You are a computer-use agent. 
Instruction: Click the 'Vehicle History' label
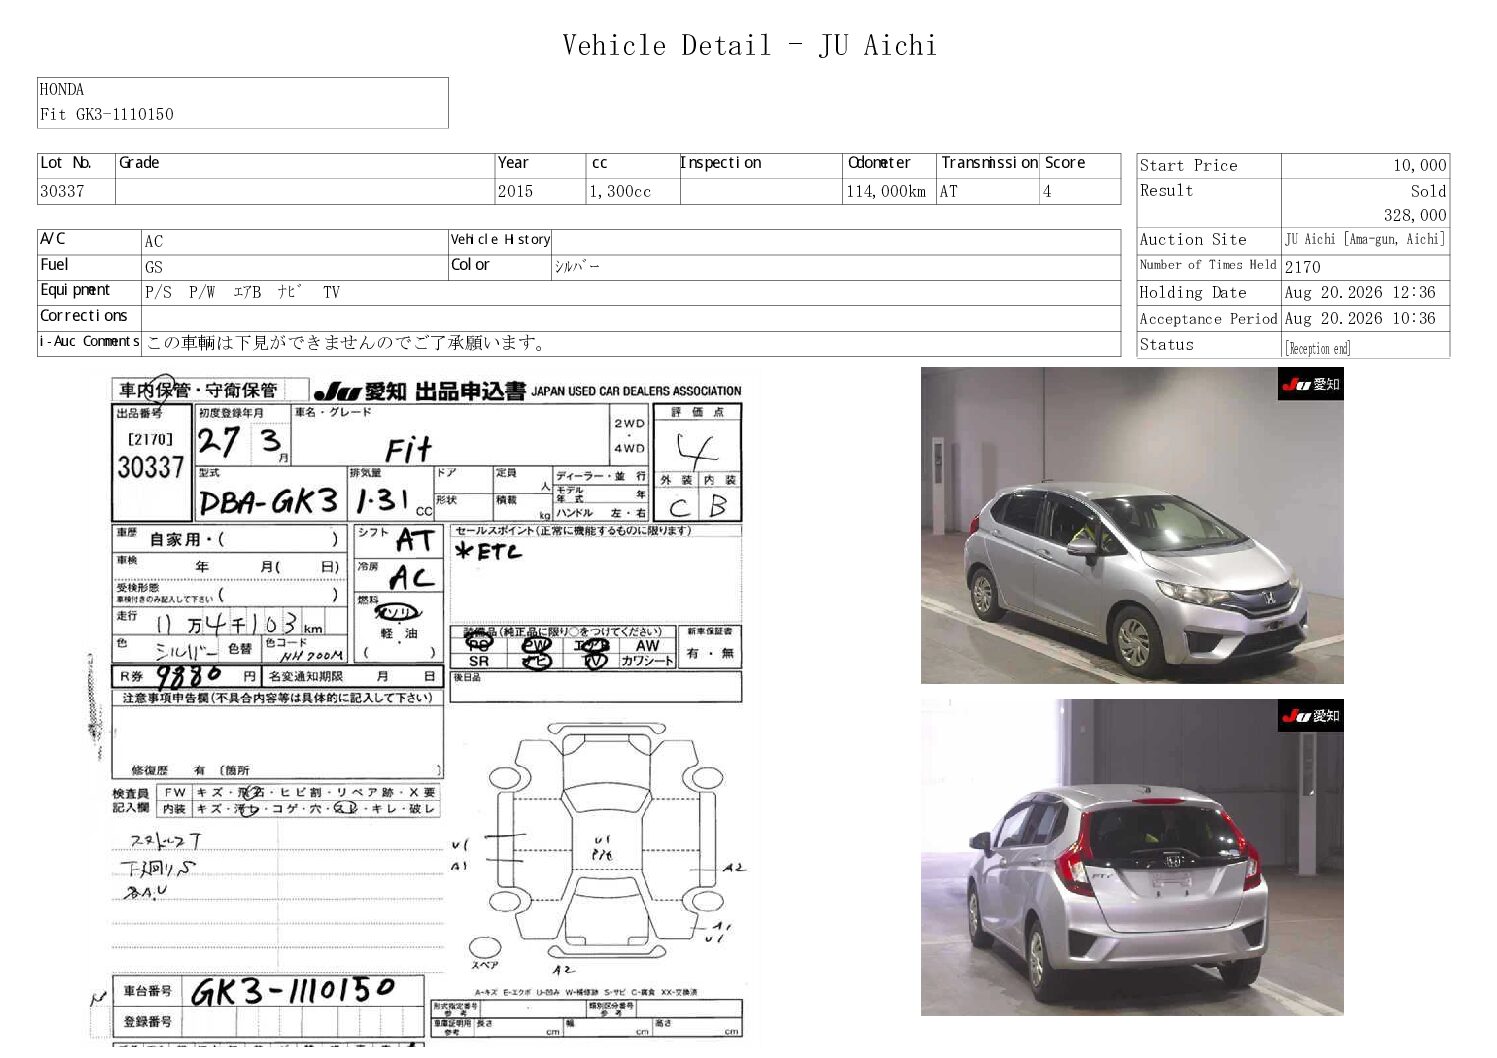tap(500, 240)
